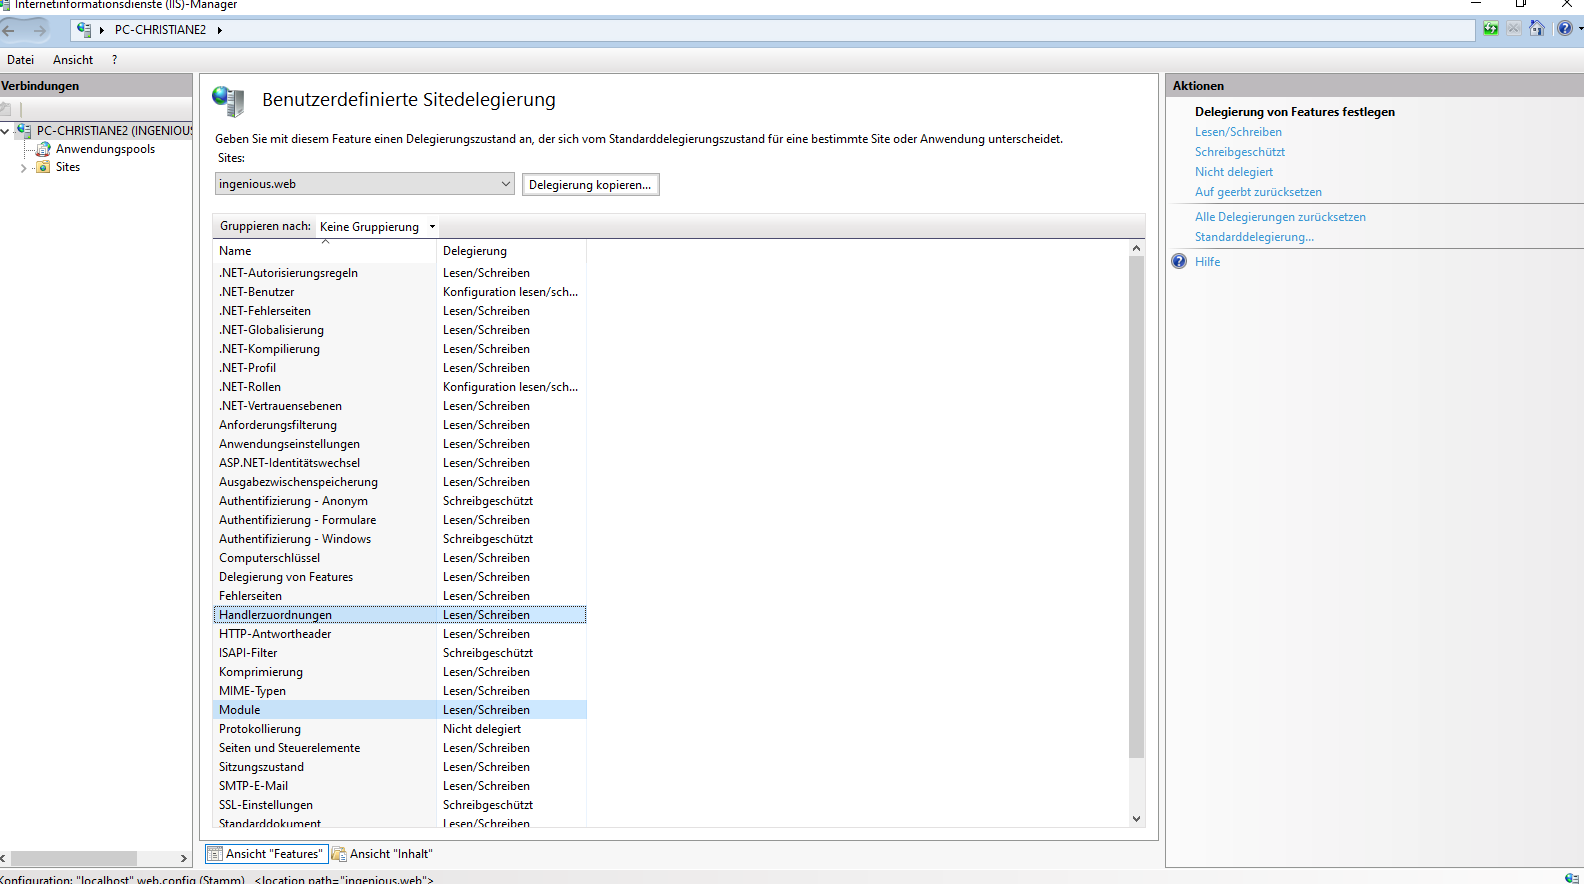The image size is (1584, 884).
Task: Switch to Ansicht "Inhalt" tab
Action: [383, 854]
